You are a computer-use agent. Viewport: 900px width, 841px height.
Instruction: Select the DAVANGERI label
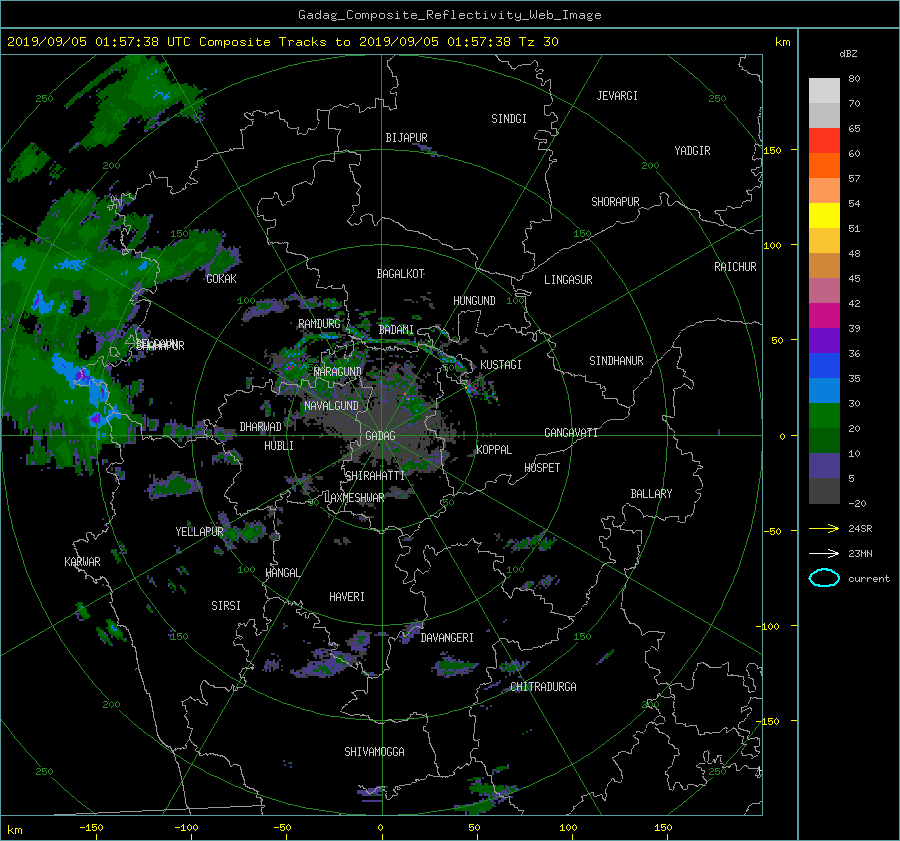[x=447, y=638]
